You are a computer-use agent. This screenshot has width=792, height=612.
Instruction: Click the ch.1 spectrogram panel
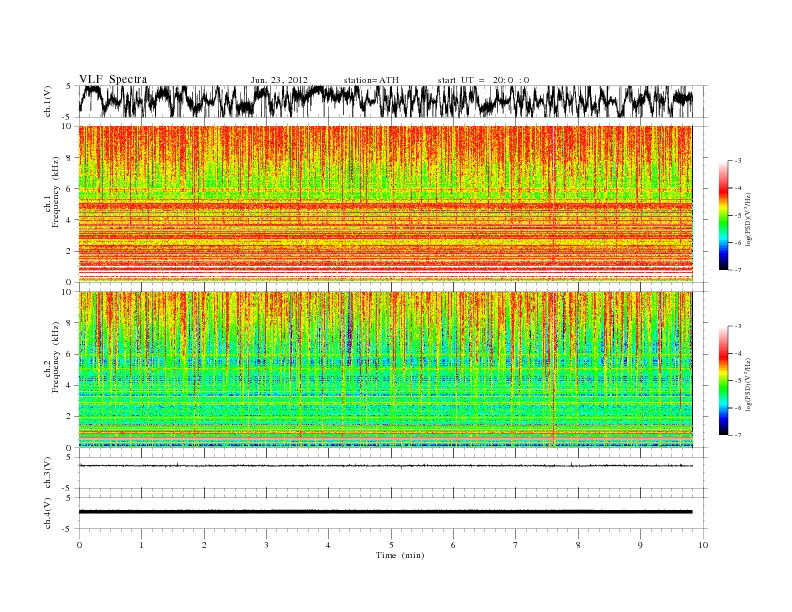tap(386, 203)
